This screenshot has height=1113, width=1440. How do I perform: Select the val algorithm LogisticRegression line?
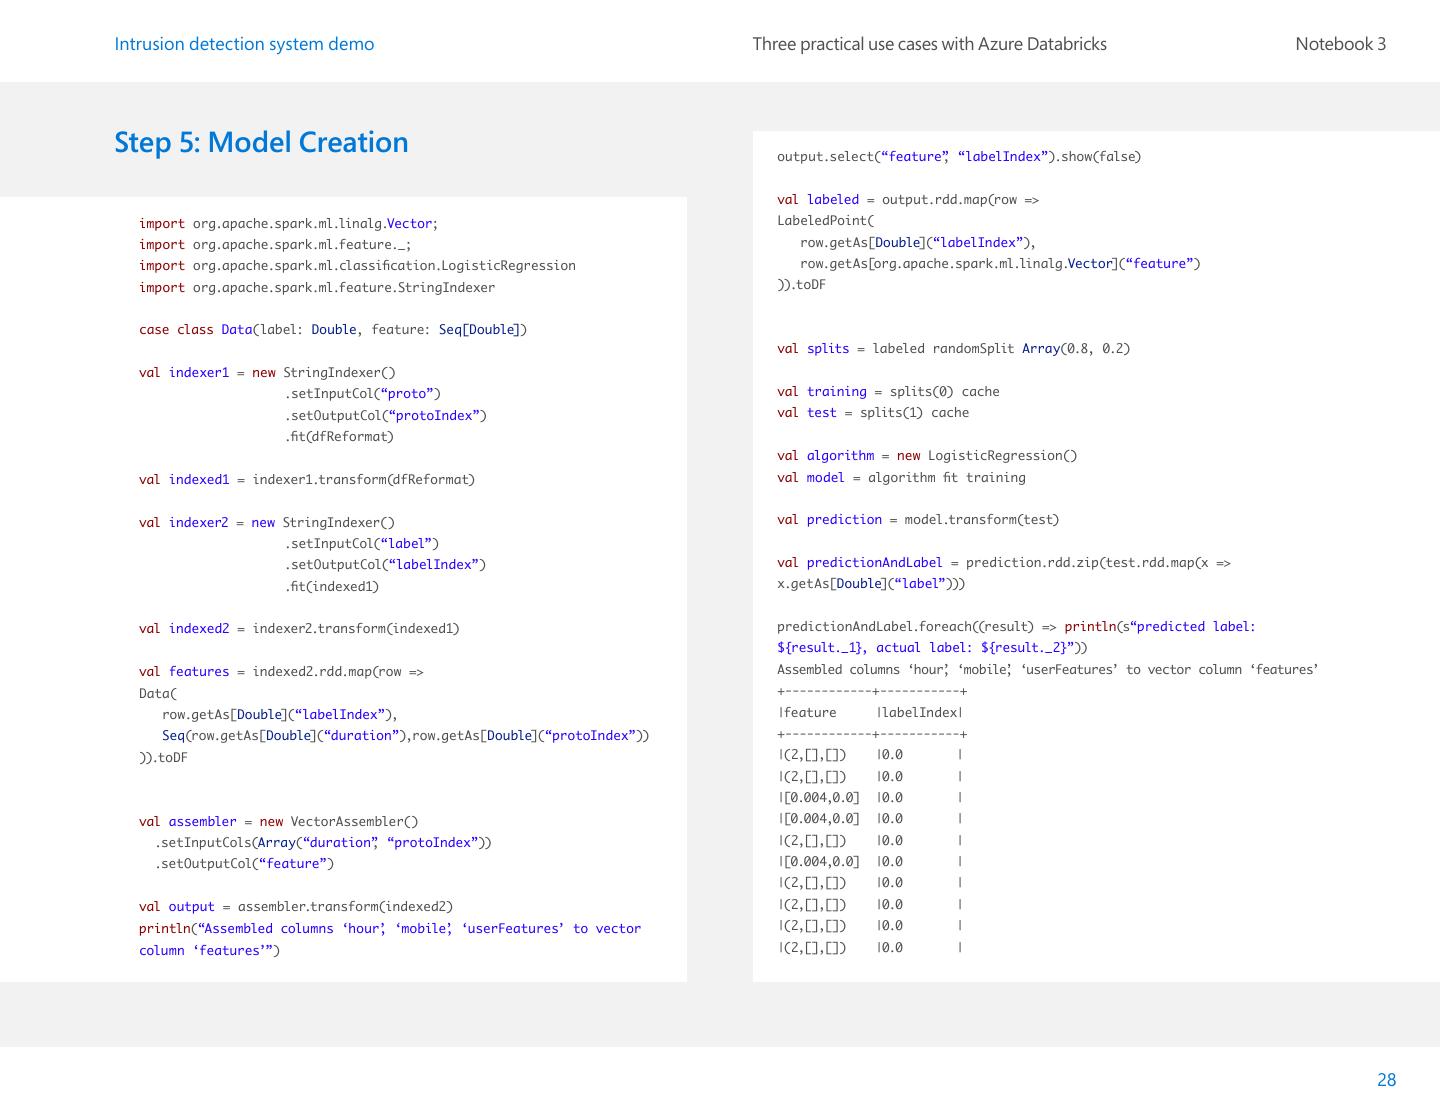pyautogui.click(x=927, y=456)
